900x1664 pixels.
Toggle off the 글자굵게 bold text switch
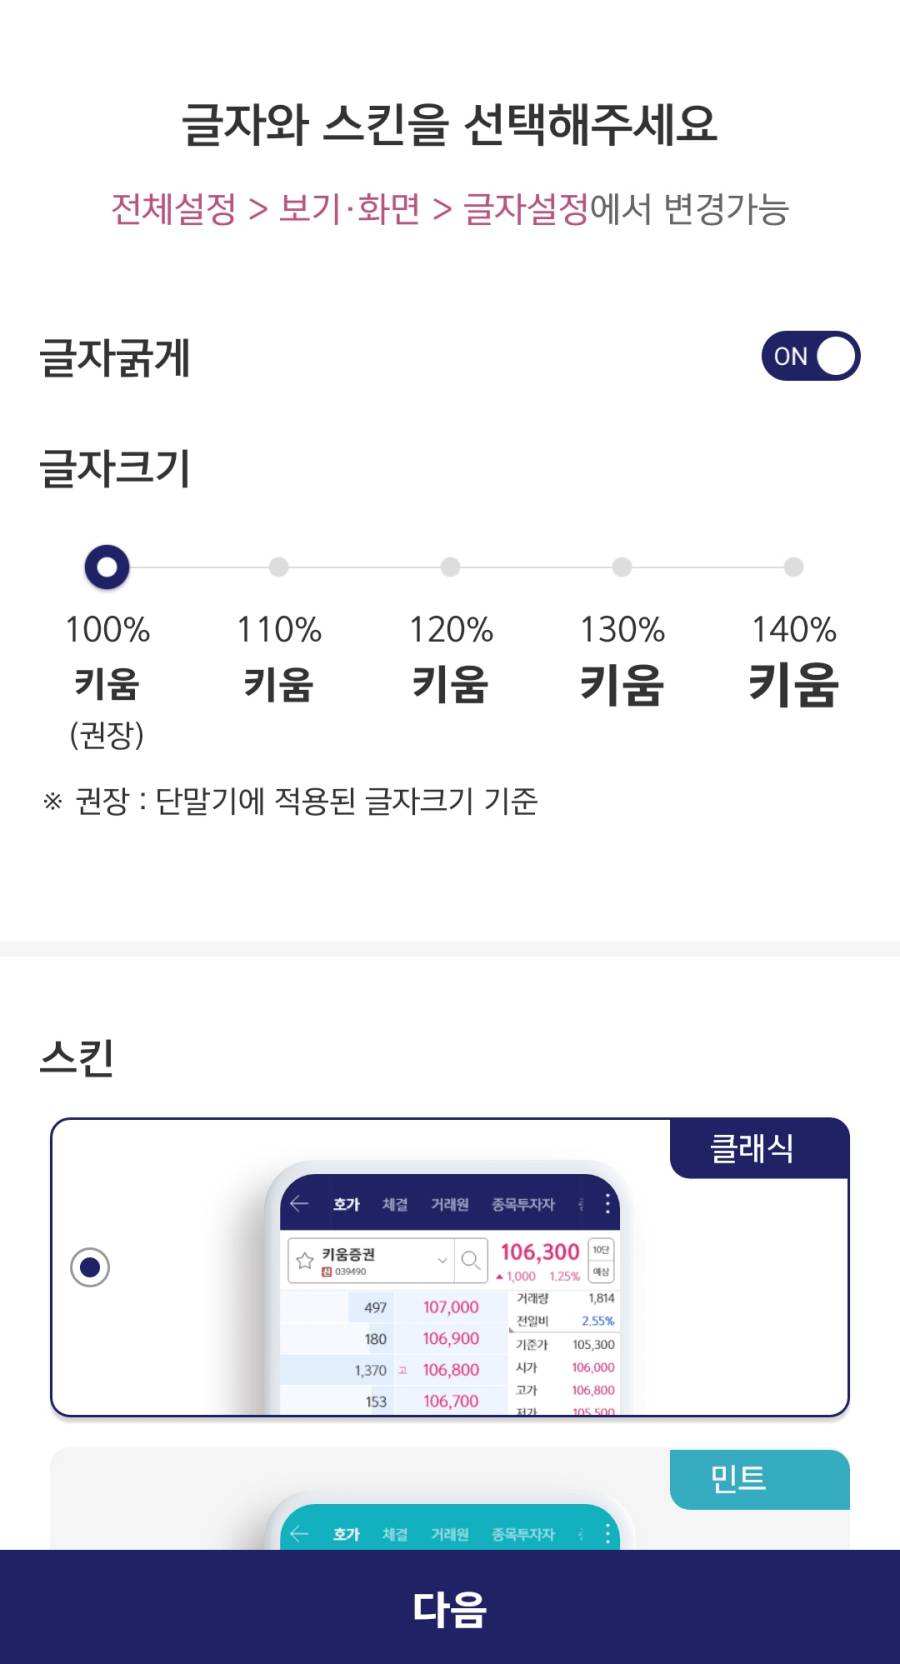click(812, 355)
